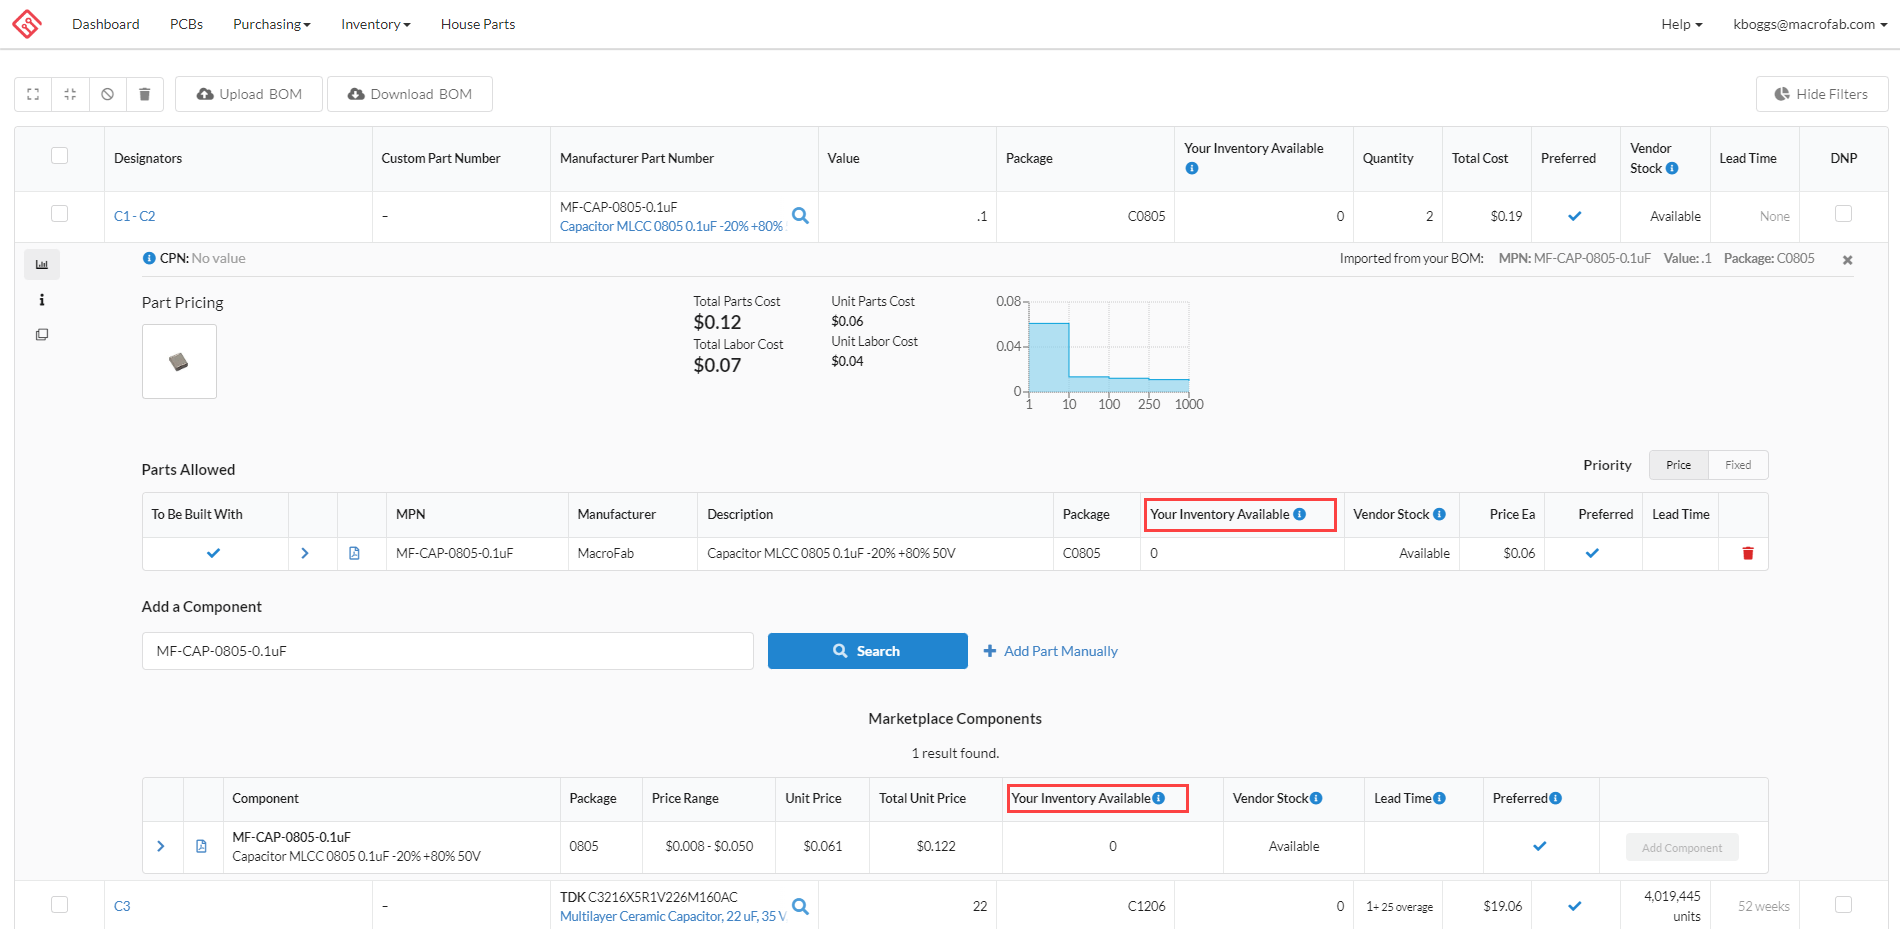Delete MF-CAP-0805-0.1uF from Parts Allowed
Viewport: 1900px width, 929px height.
[1748, 553]
